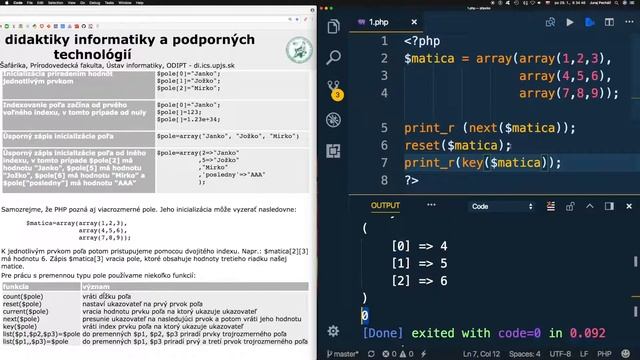Image resolution: width=640 pixels, height=360 pixels.
Task: Open Source Control view with 3 changes
Action: (x=335, y=90)
